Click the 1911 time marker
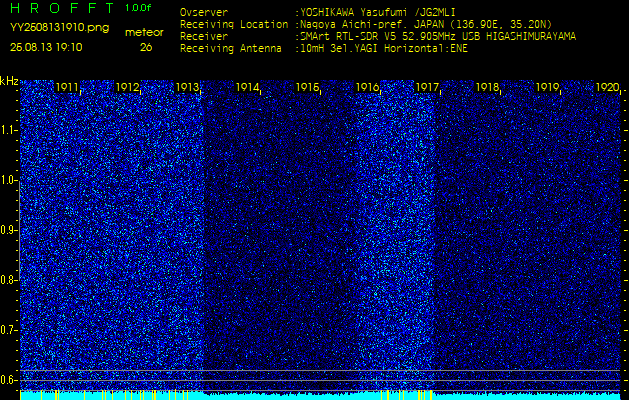This screenshot has width=629, height=400. click(67, 87)
